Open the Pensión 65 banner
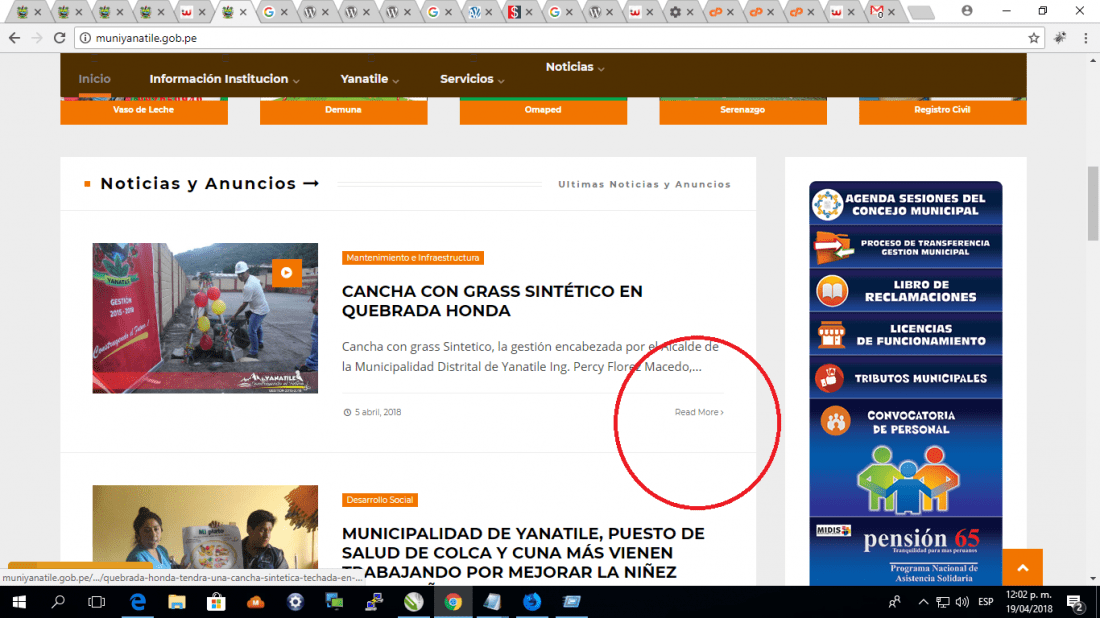Image resolution: width=1100 pixels, height=618 pixels. 906,552
